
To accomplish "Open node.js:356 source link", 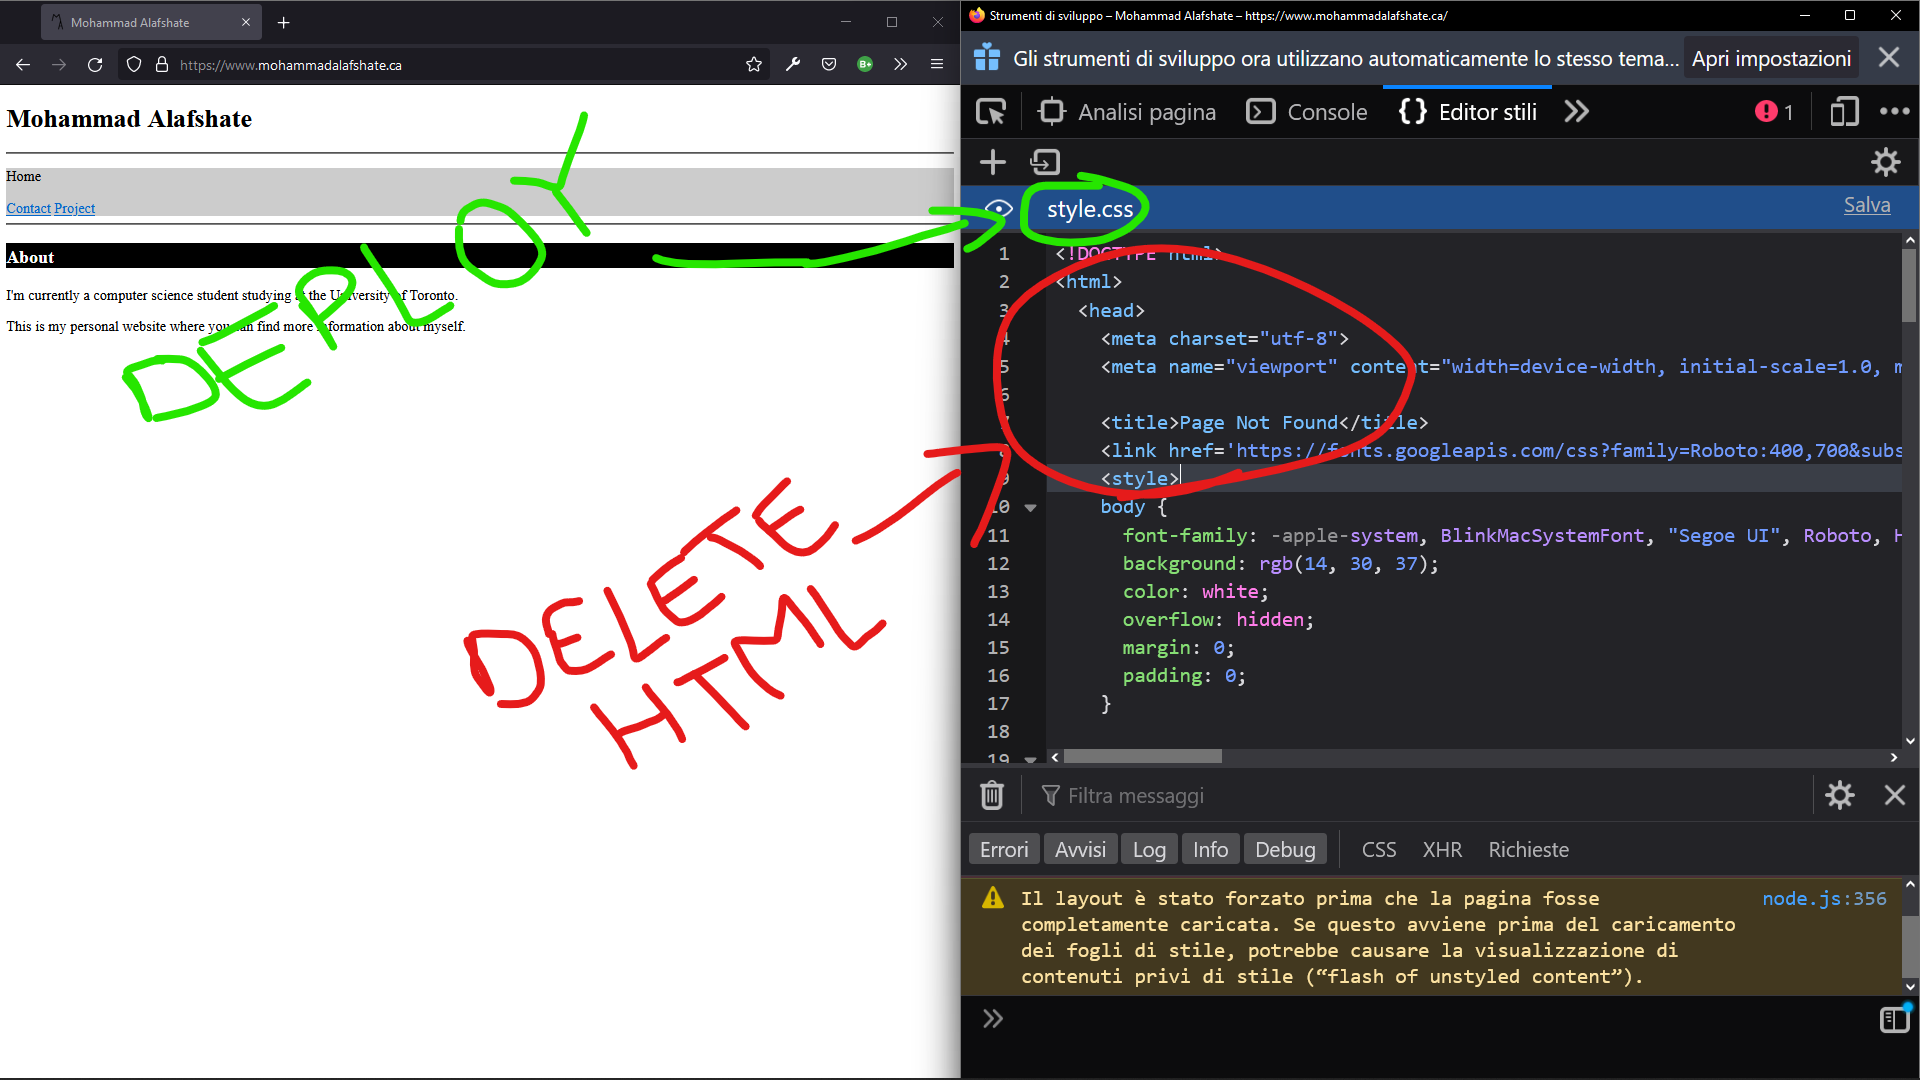I will click(x=1824, y=898).
